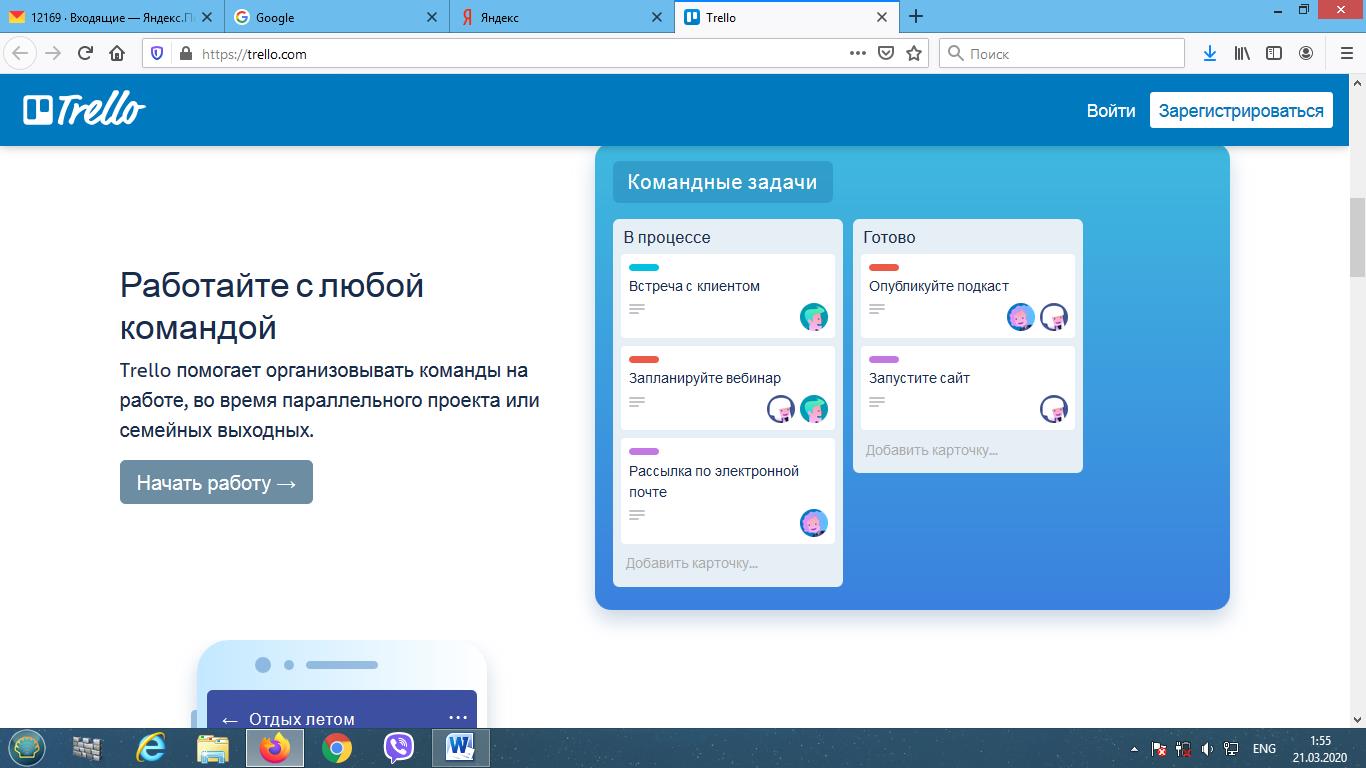Screen dimensions: 1366x768
Task: Click avatar on Запустите сайт card
Action: [x=1054, y=409]
